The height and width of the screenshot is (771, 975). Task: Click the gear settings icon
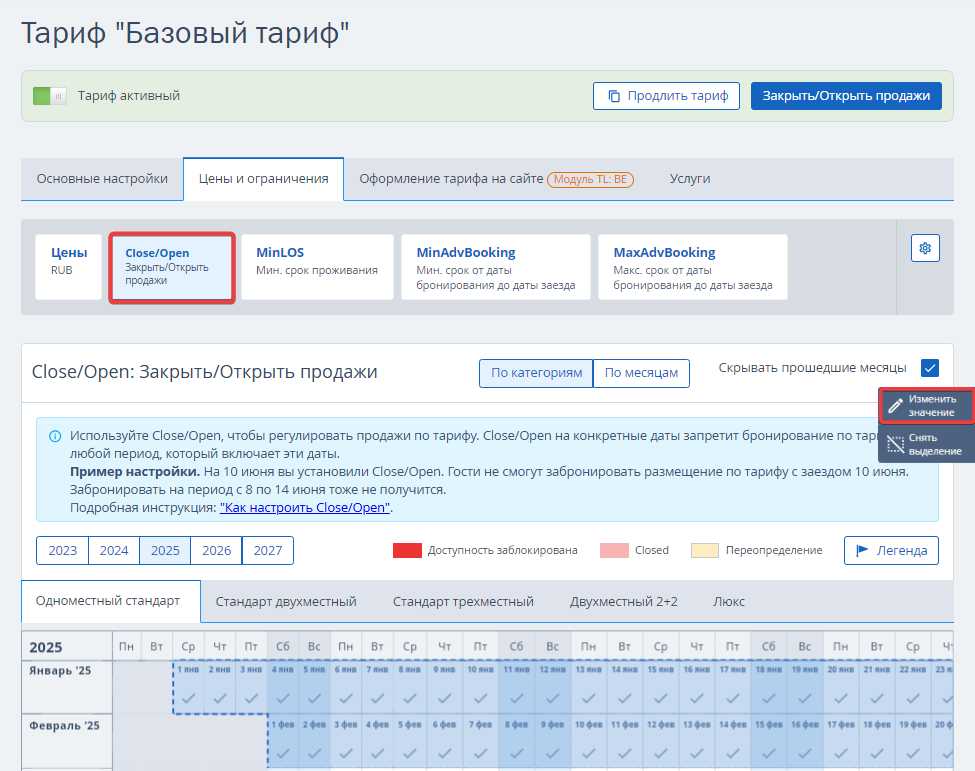coord(925,248)
